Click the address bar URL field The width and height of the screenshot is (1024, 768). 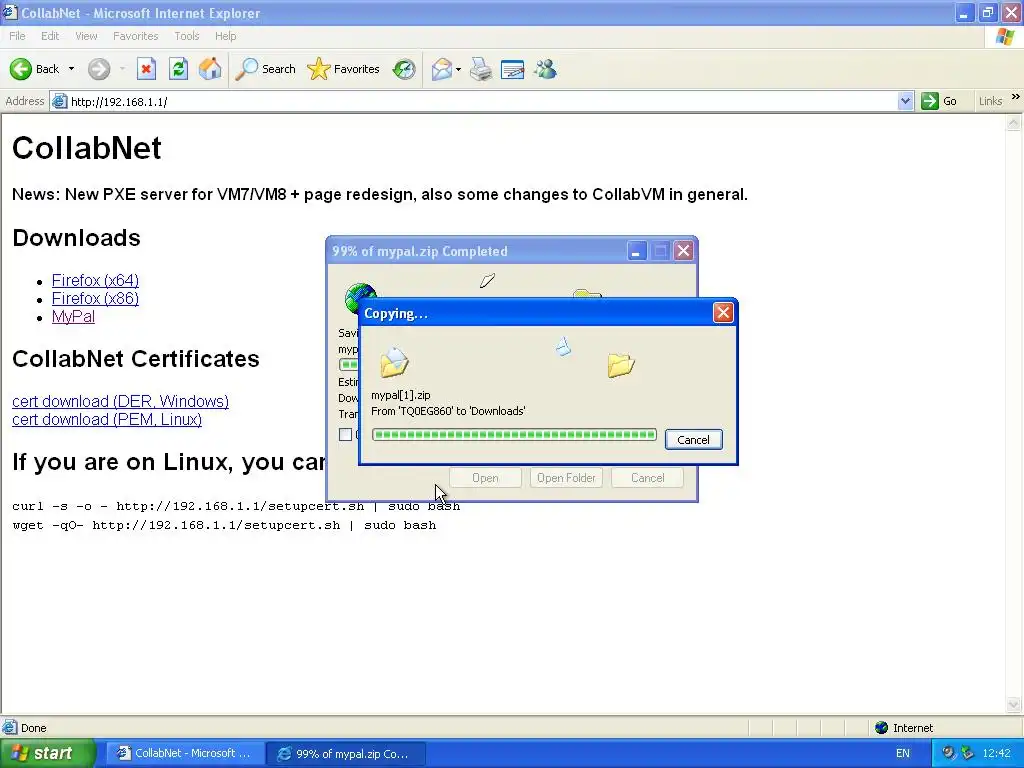click(482, 101)
